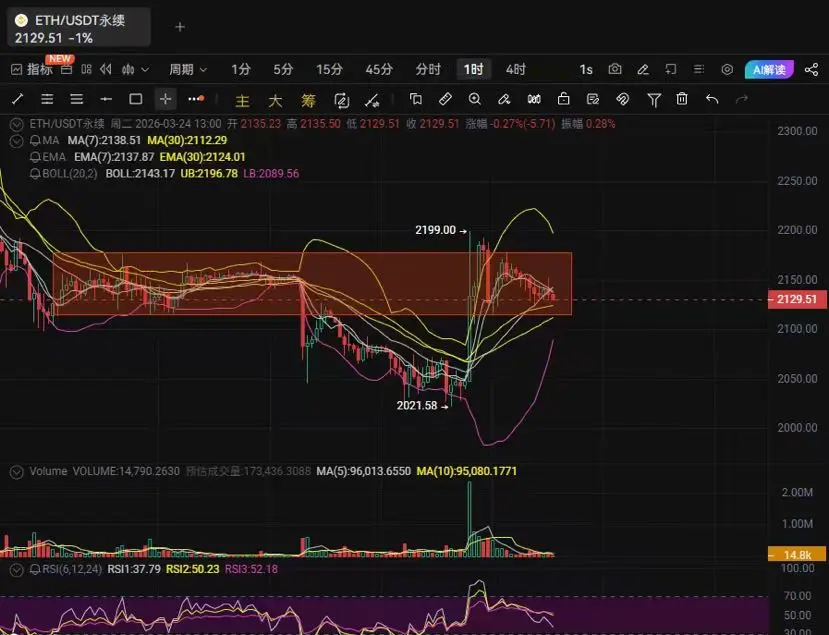The width and height of the screenshot is (829, 635).
Task: Click the rewind replay icon
Action: tap(106, 69)
